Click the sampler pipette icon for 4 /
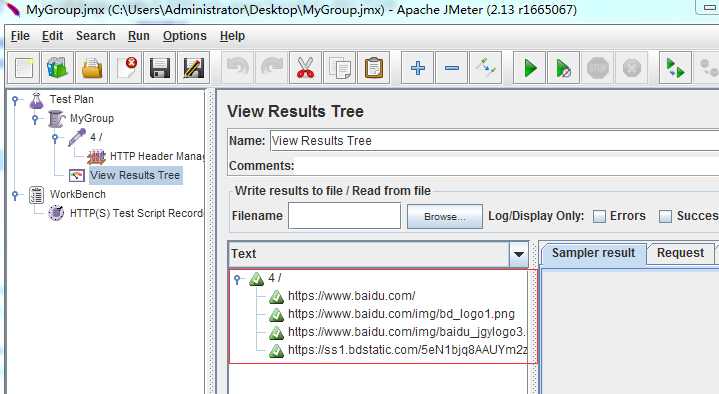 (77, 137)
